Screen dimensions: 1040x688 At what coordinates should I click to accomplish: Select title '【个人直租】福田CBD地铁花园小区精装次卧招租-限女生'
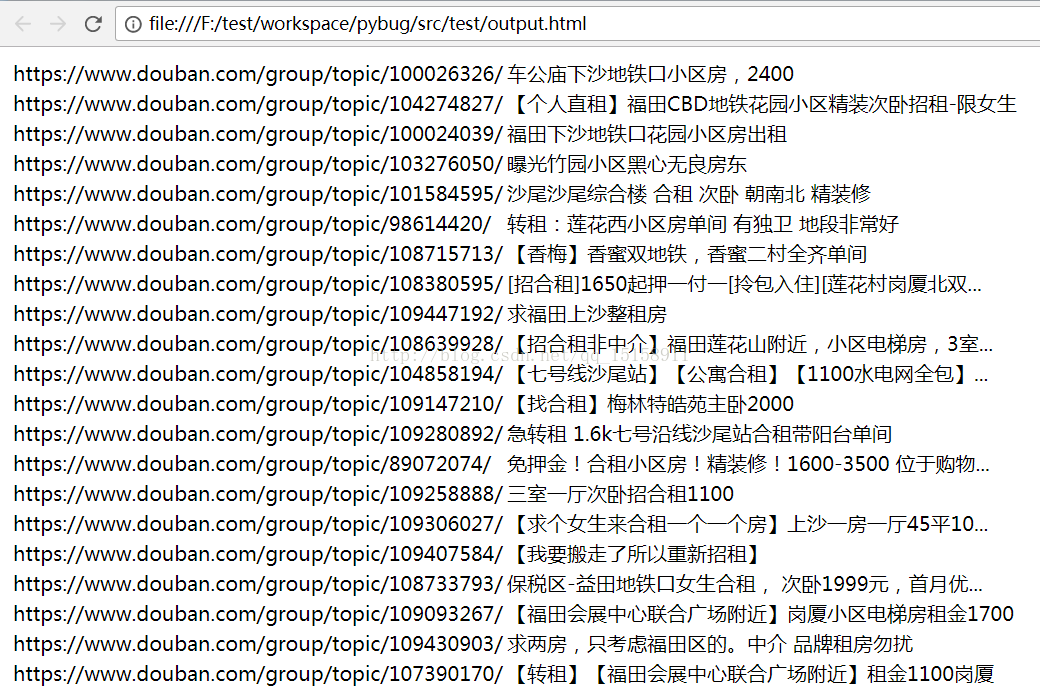[x=762, y=103]
